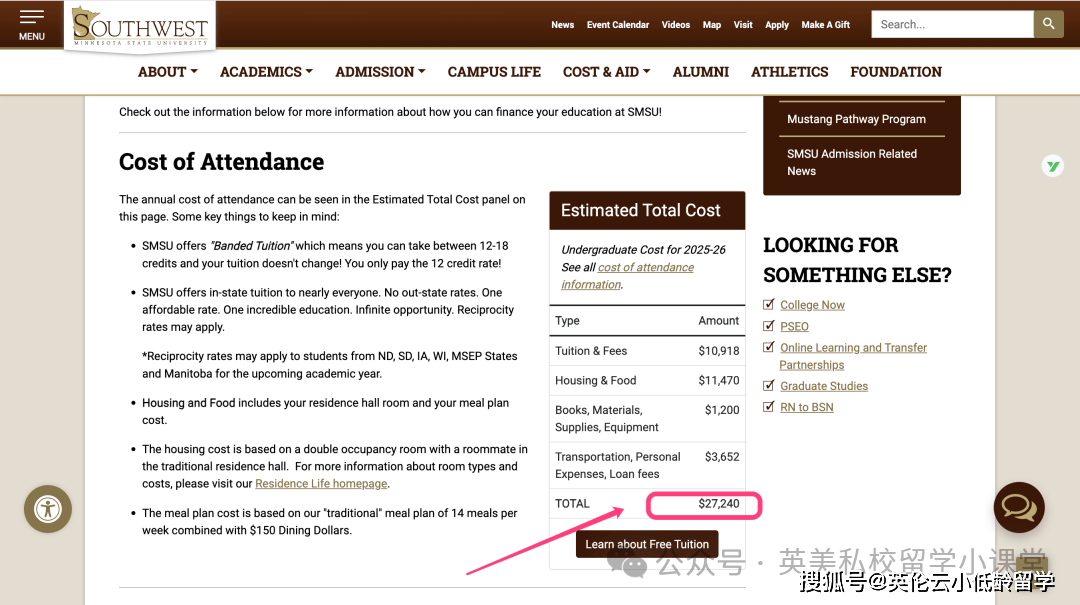Open the ATHLETICS menu item

(x=789, y=72)
